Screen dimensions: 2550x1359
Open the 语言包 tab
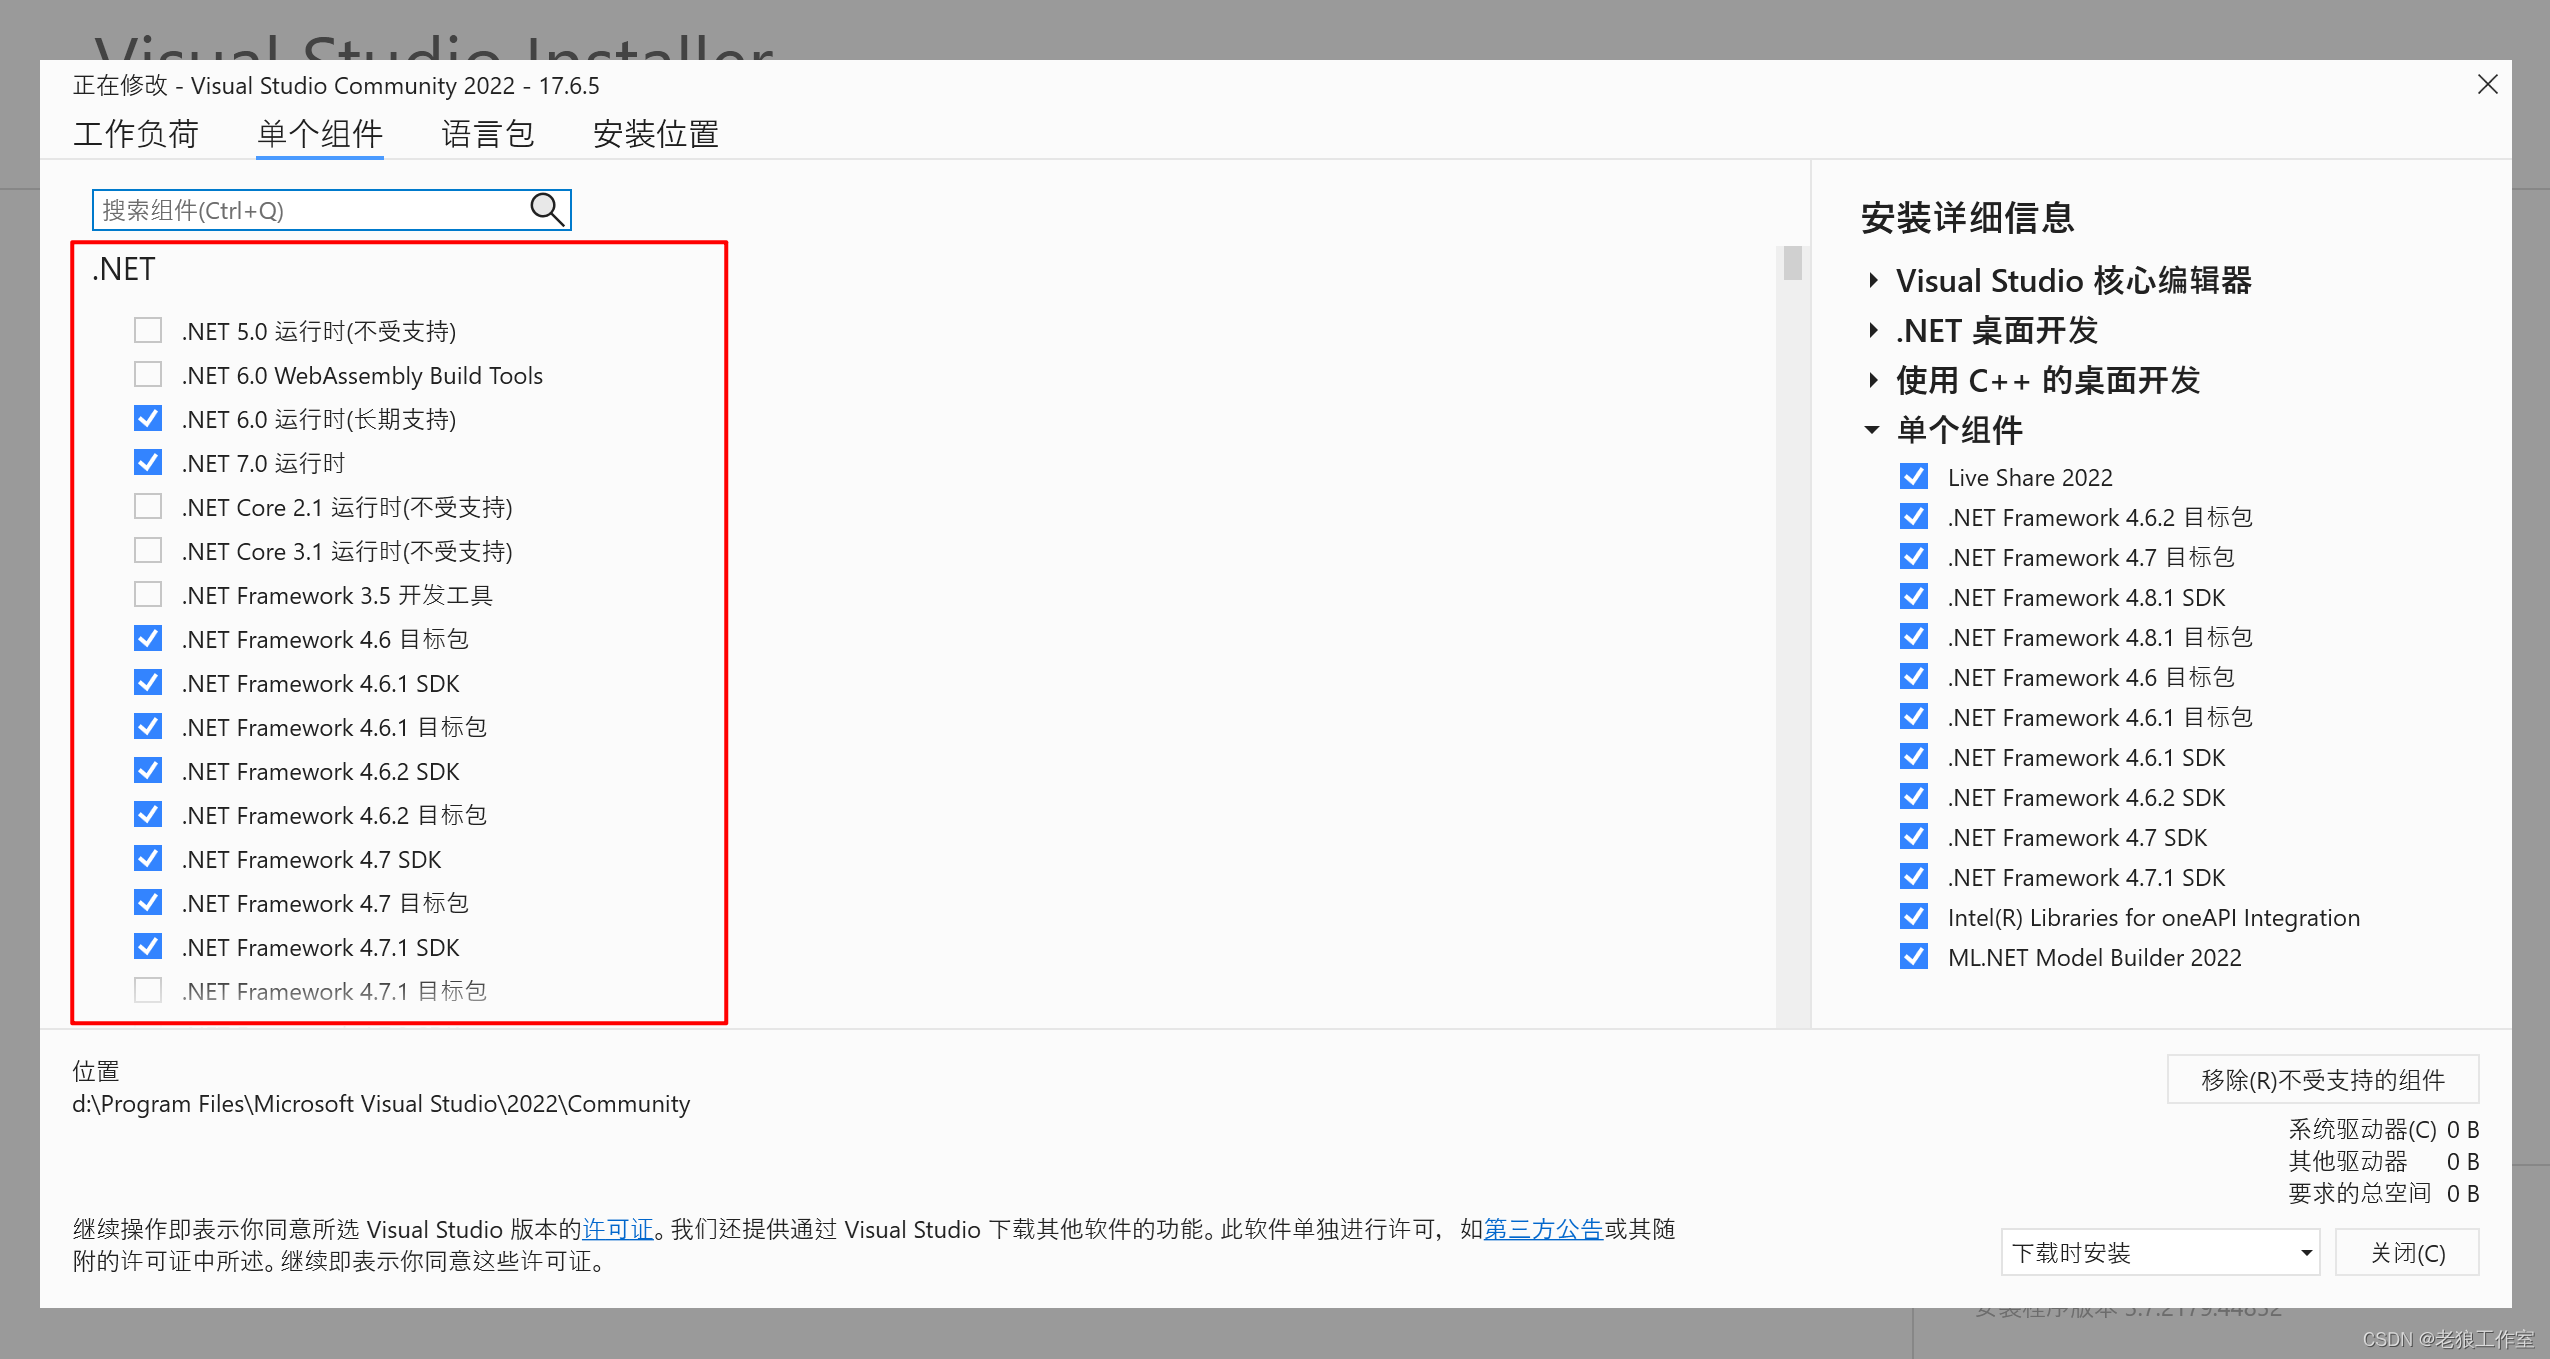(488, 133)
